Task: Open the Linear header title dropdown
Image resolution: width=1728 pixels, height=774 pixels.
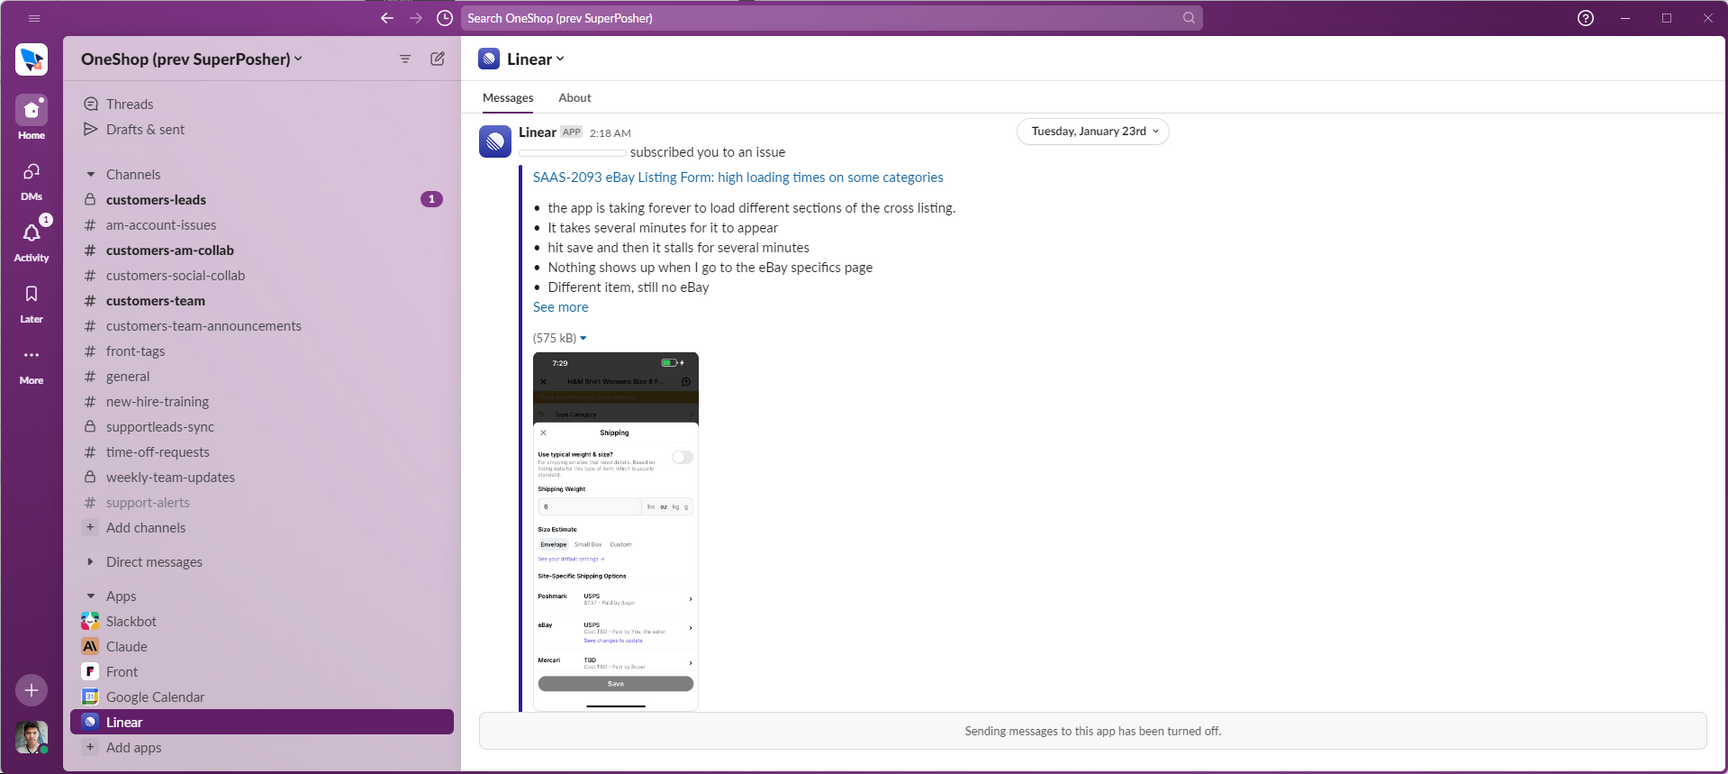Action: pos(536,59)
